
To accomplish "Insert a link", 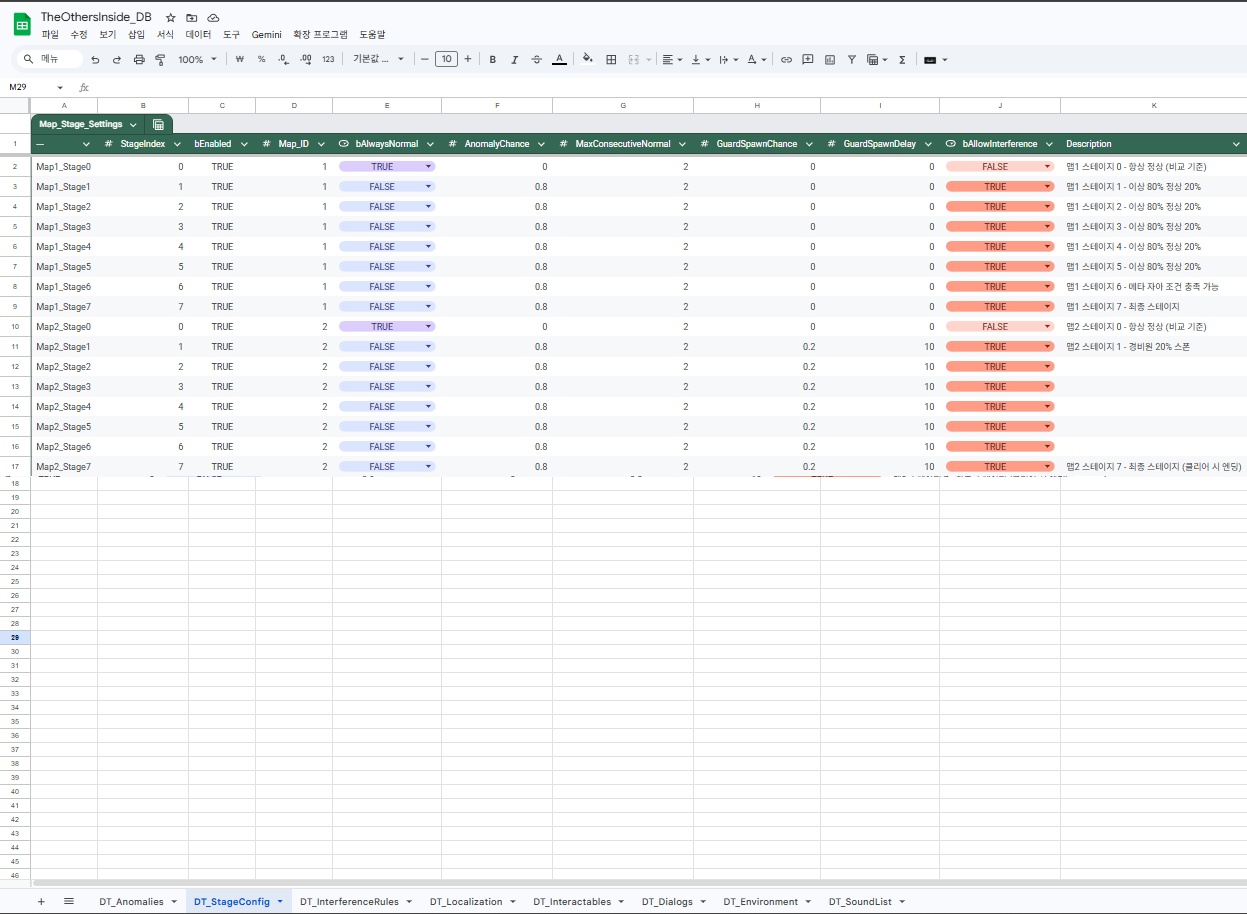I will (786, 60).
